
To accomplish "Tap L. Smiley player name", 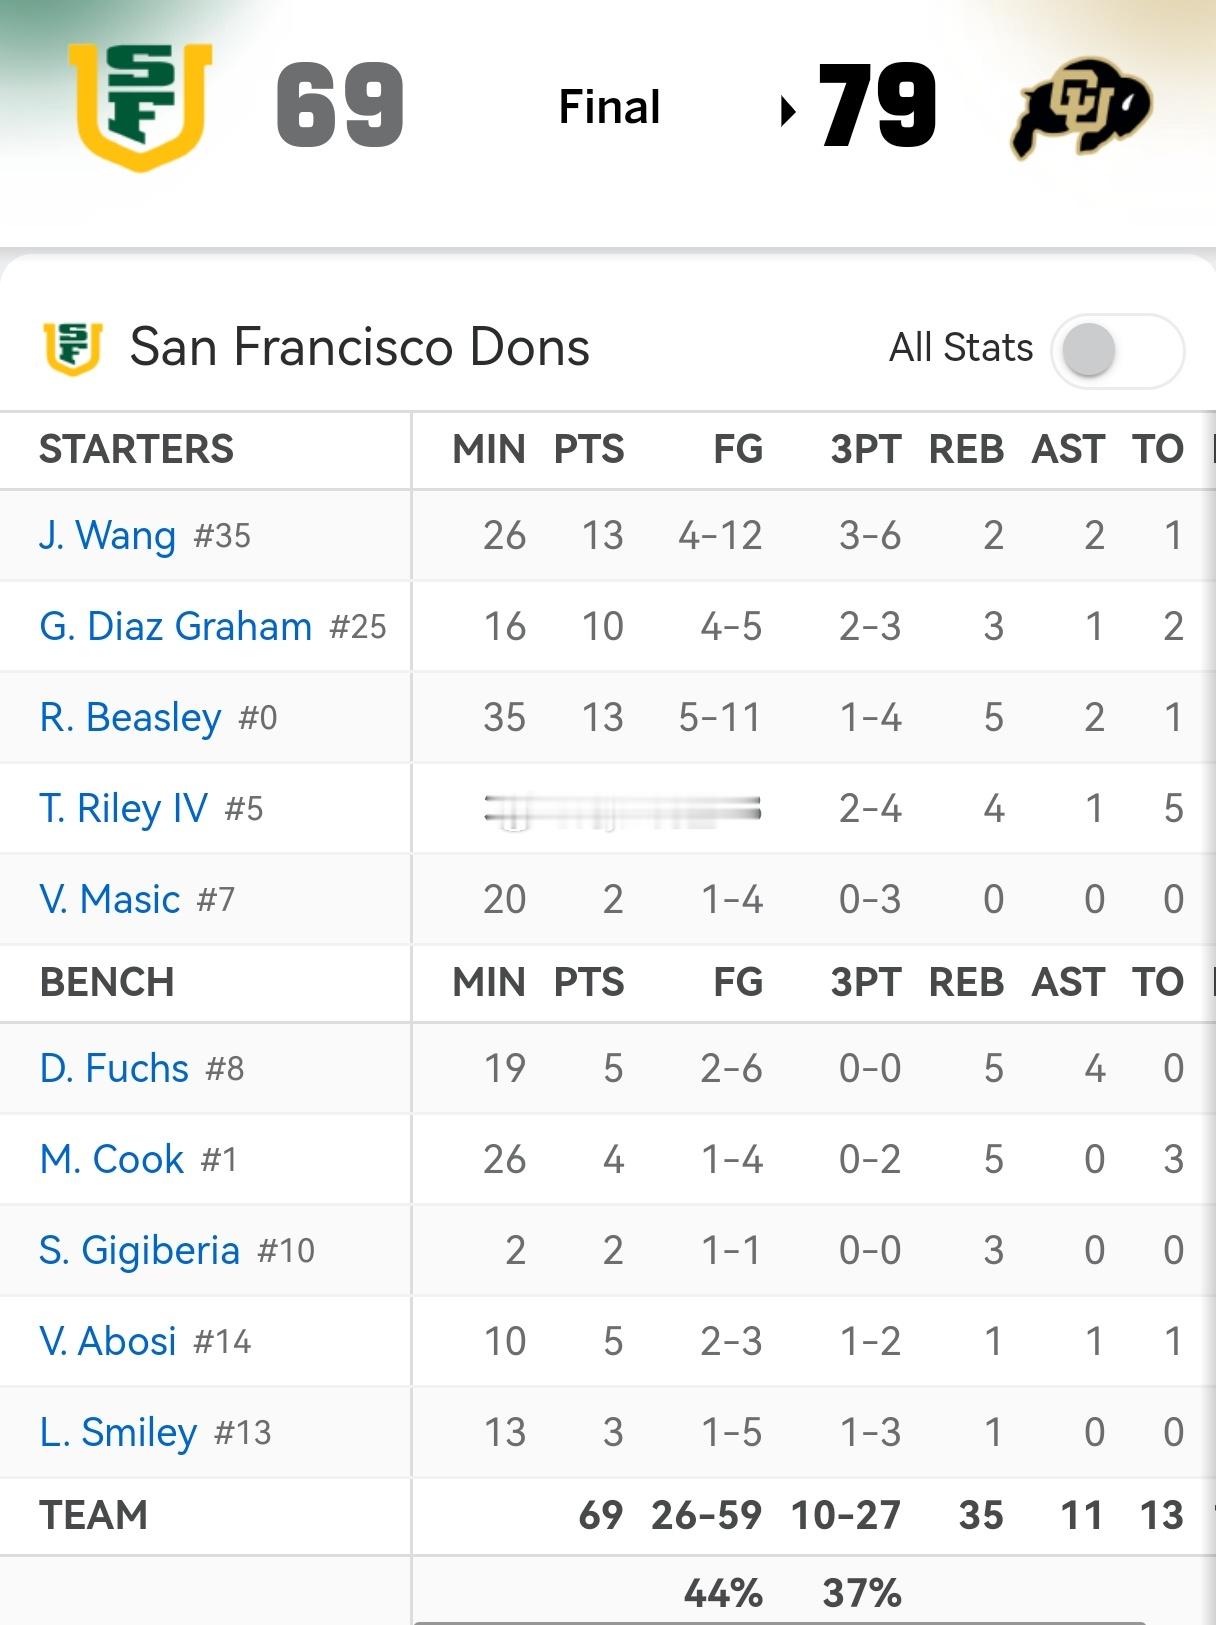I will click(118, 1433).
